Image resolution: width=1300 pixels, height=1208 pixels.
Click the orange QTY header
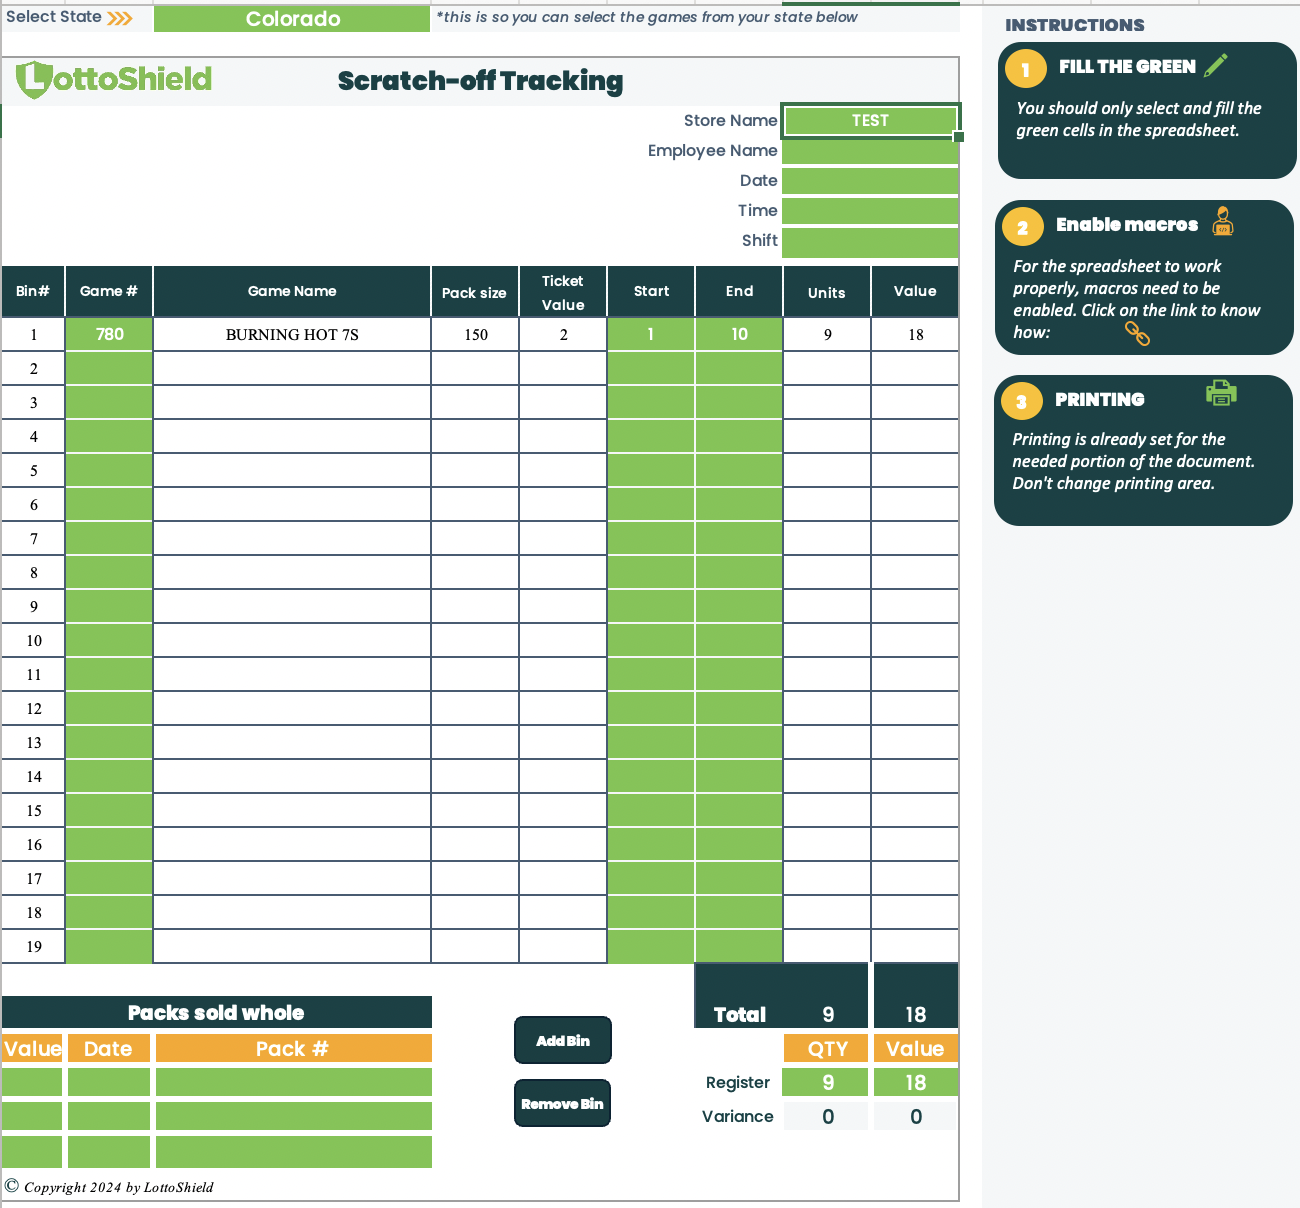(826, 1048)
